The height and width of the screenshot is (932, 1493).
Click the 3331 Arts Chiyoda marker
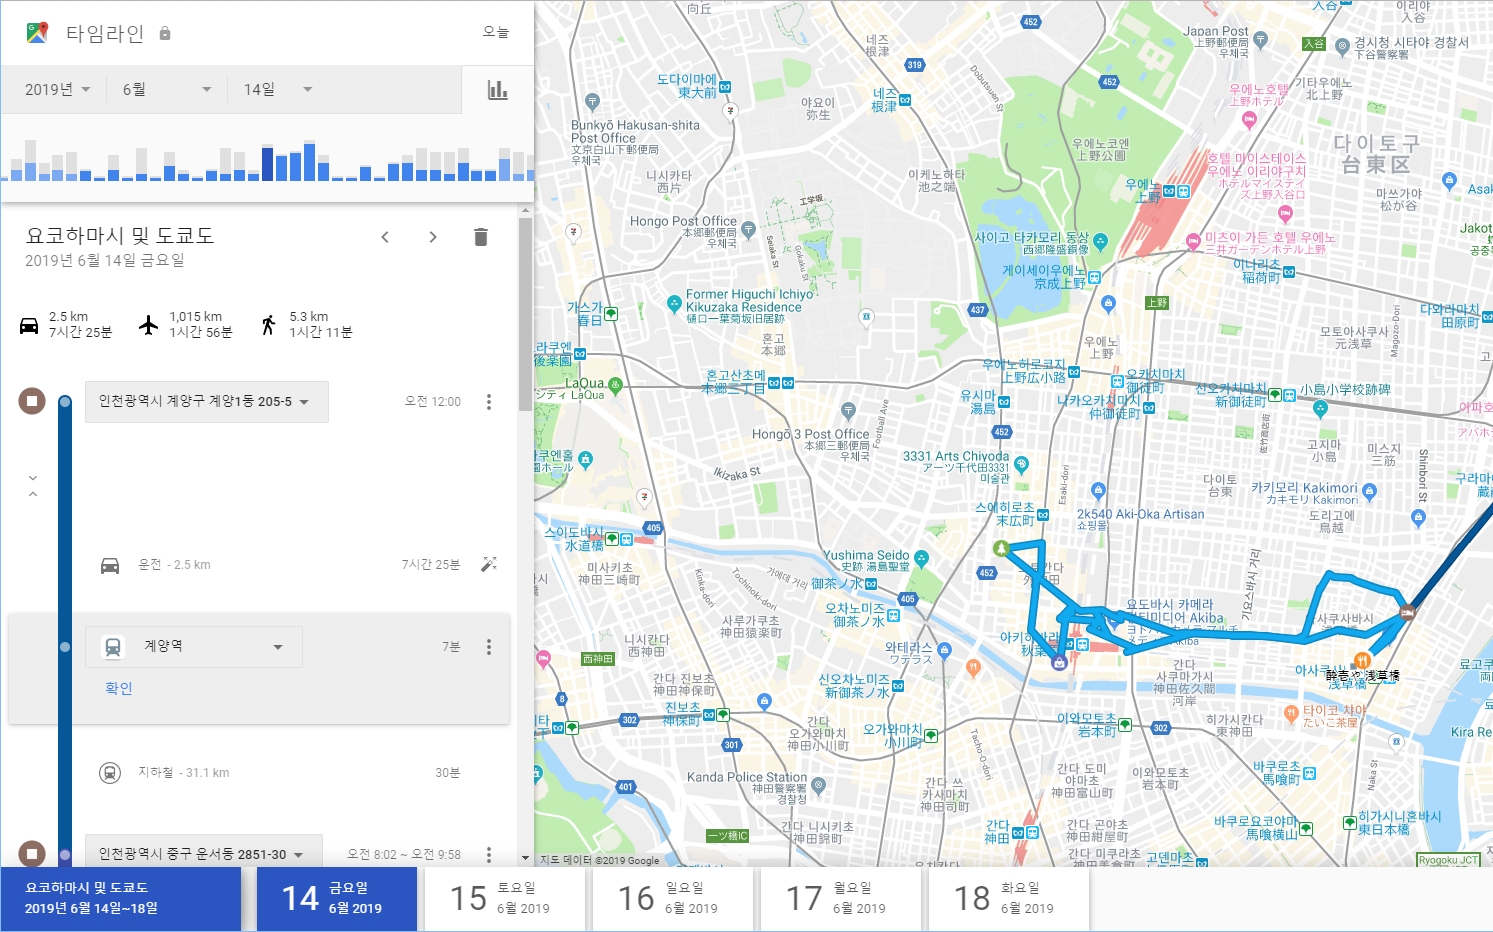point(1021,464)
